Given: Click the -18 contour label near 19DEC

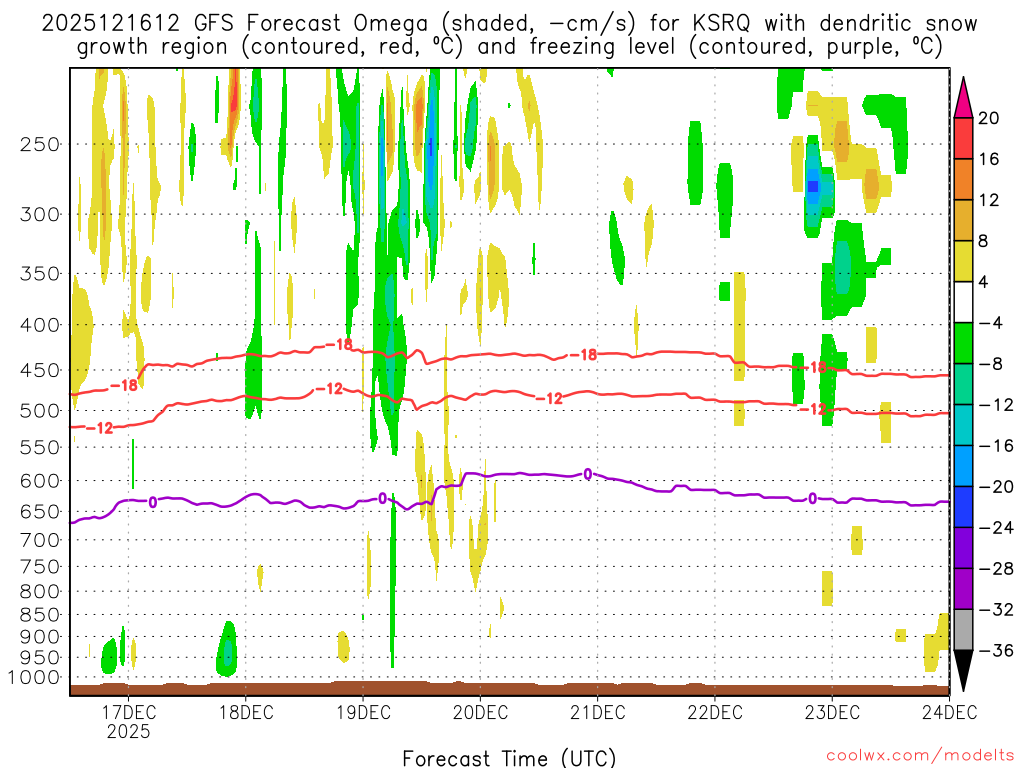Looking at the screenshot, I should 339,344.
